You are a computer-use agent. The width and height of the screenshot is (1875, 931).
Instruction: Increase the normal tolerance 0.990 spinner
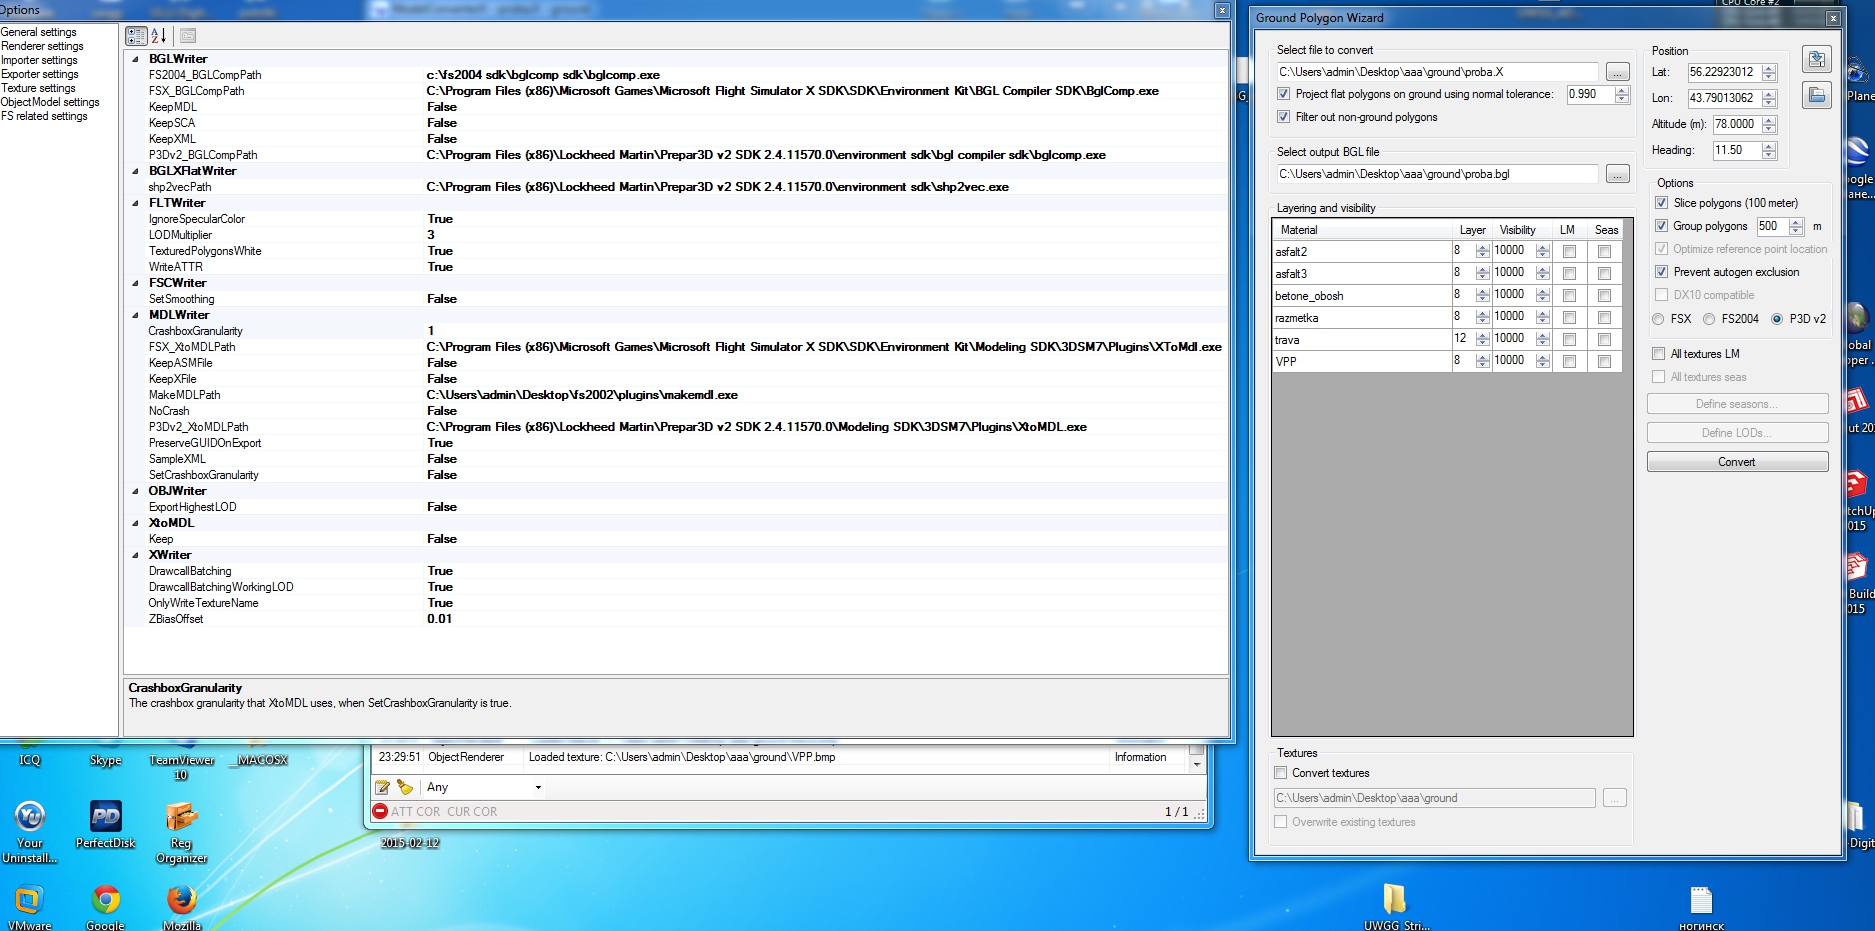click(x=1622, y=90)
